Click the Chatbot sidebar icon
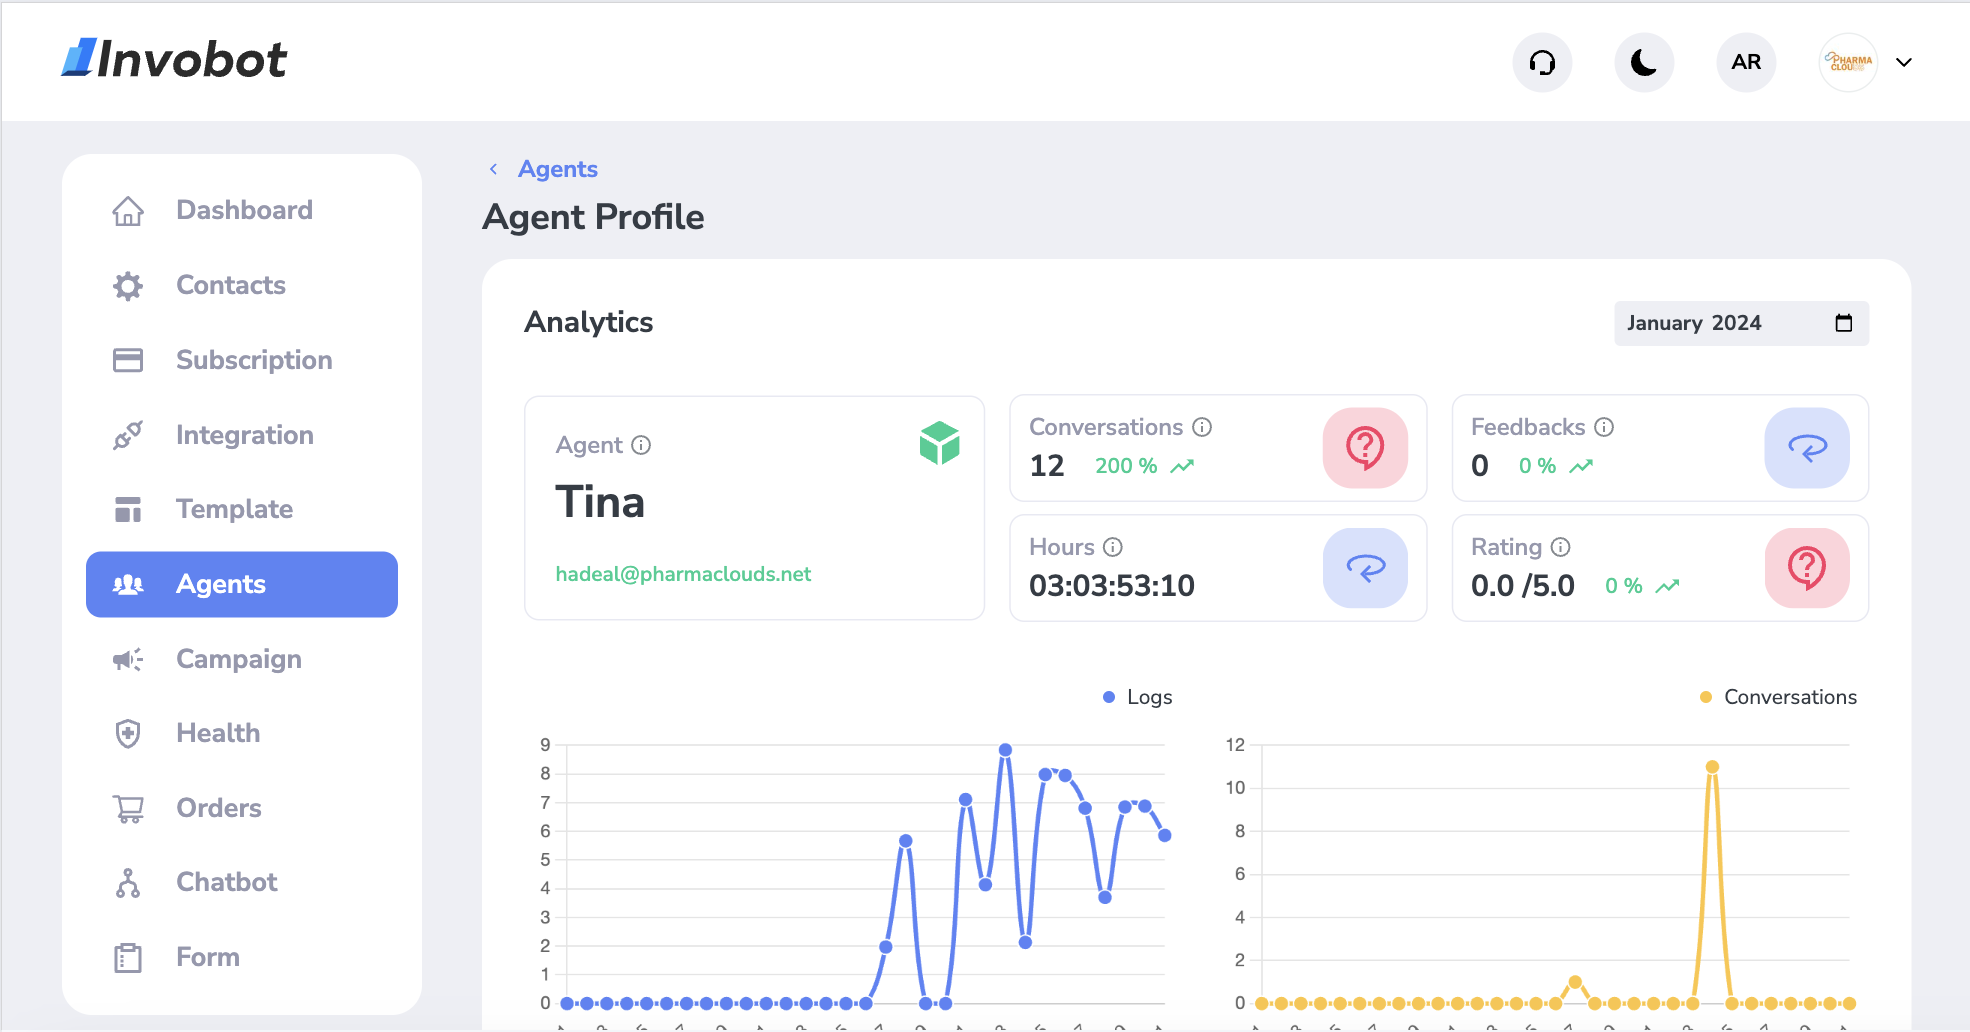The image size is (1970, 1032). point(128,882)
